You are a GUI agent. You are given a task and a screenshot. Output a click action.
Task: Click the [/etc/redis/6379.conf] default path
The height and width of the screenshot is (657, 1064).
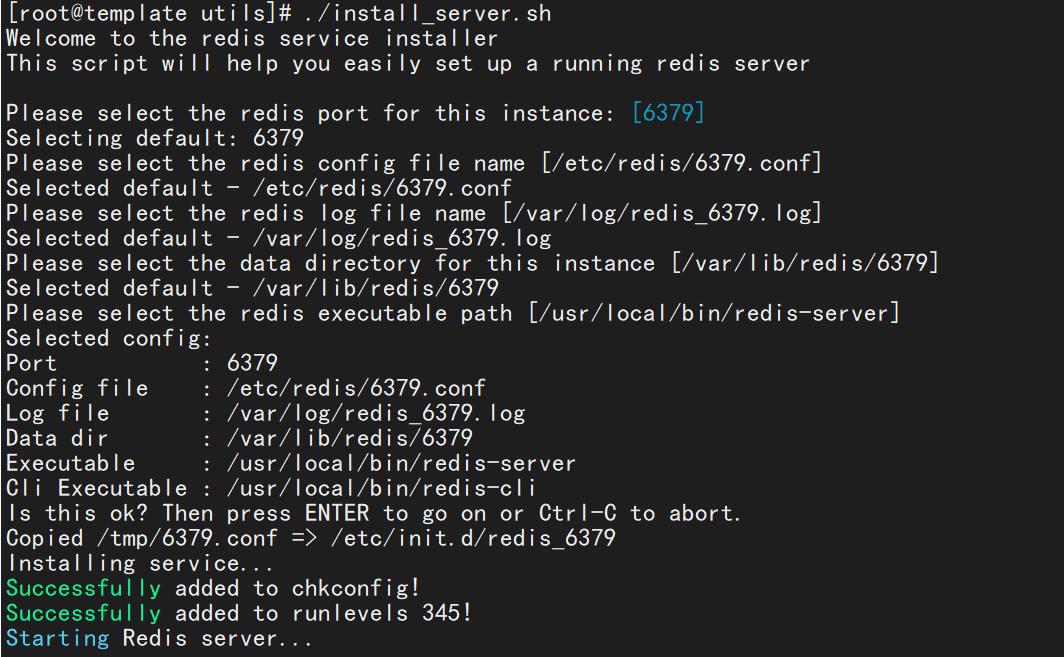point(681,163)
